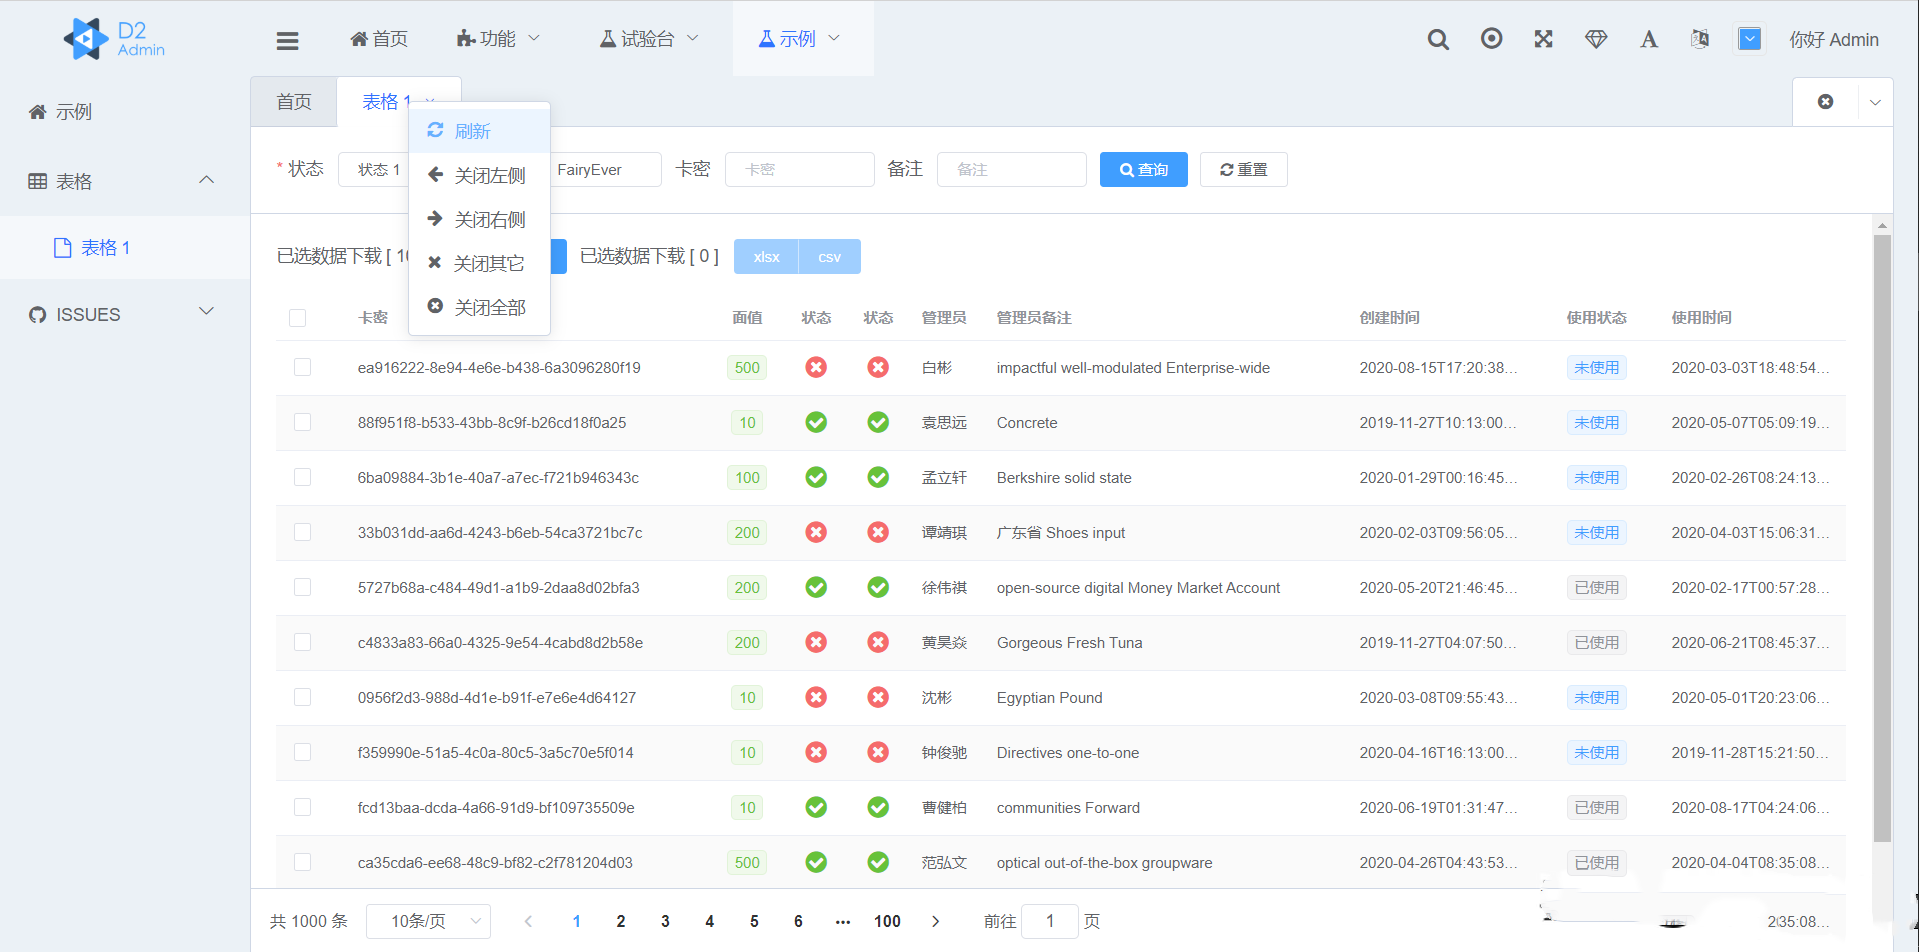Click the X icon for 关闭其它

tap(435, 262)
